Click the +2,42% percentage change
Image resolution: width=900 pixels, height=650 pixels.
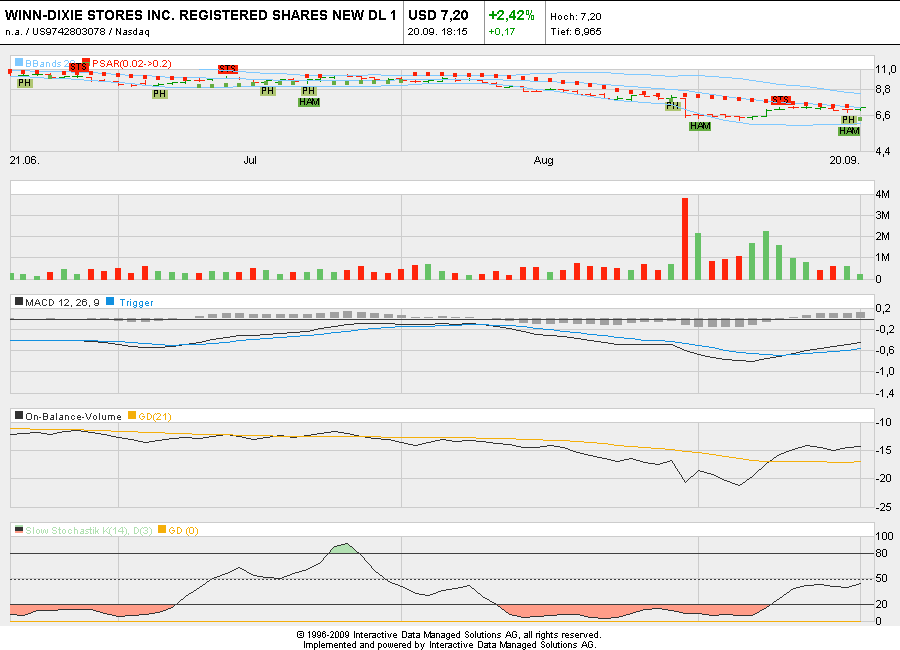click(x=511, y=16)
